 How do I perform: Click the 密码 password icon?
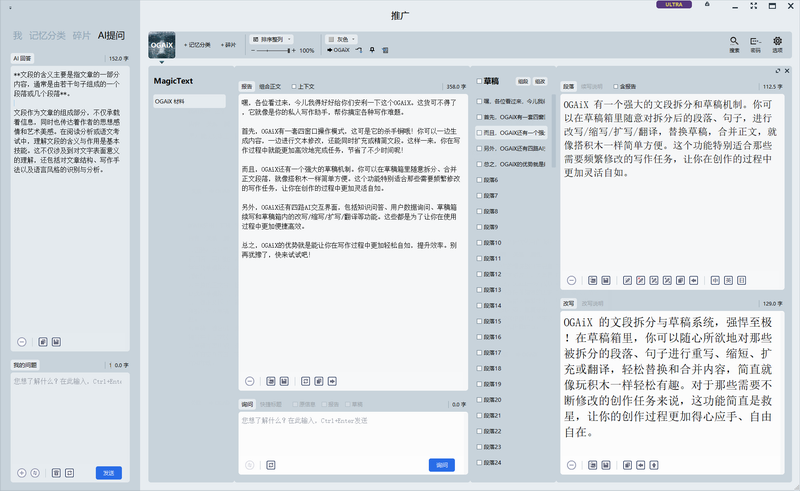point(755,42)
